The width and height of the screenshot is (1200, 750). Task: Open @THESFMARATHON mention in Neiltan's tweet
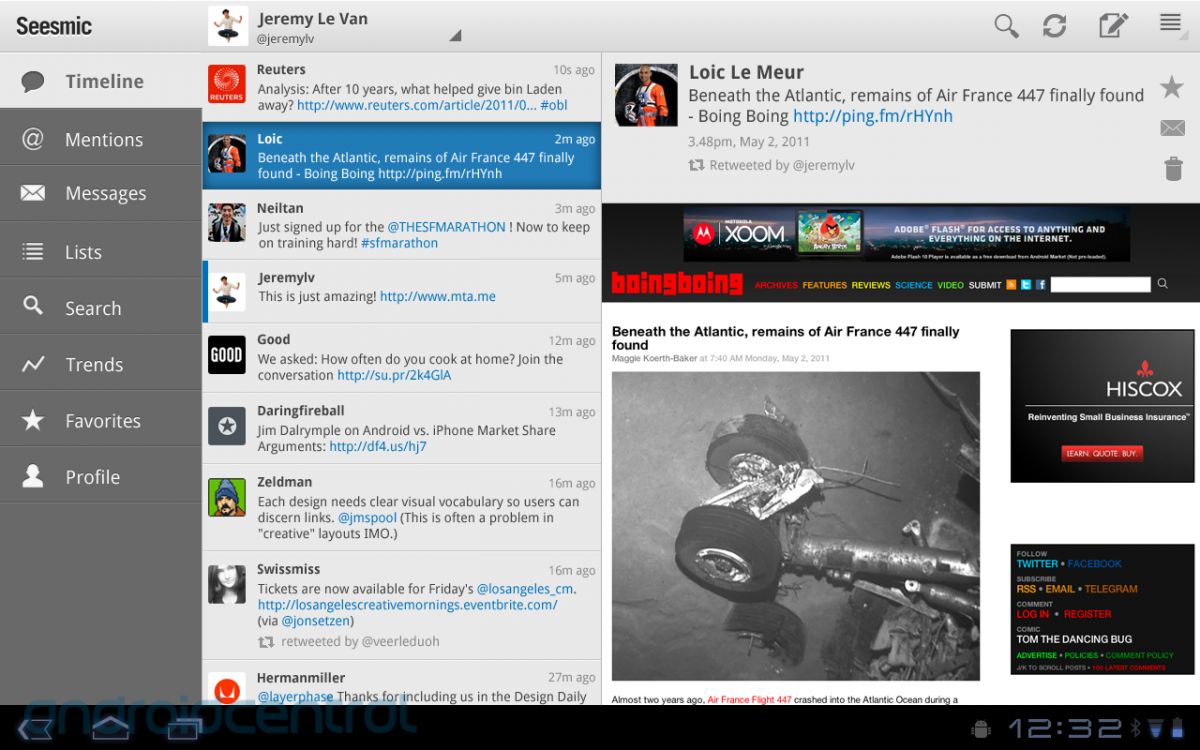(447, 227)
